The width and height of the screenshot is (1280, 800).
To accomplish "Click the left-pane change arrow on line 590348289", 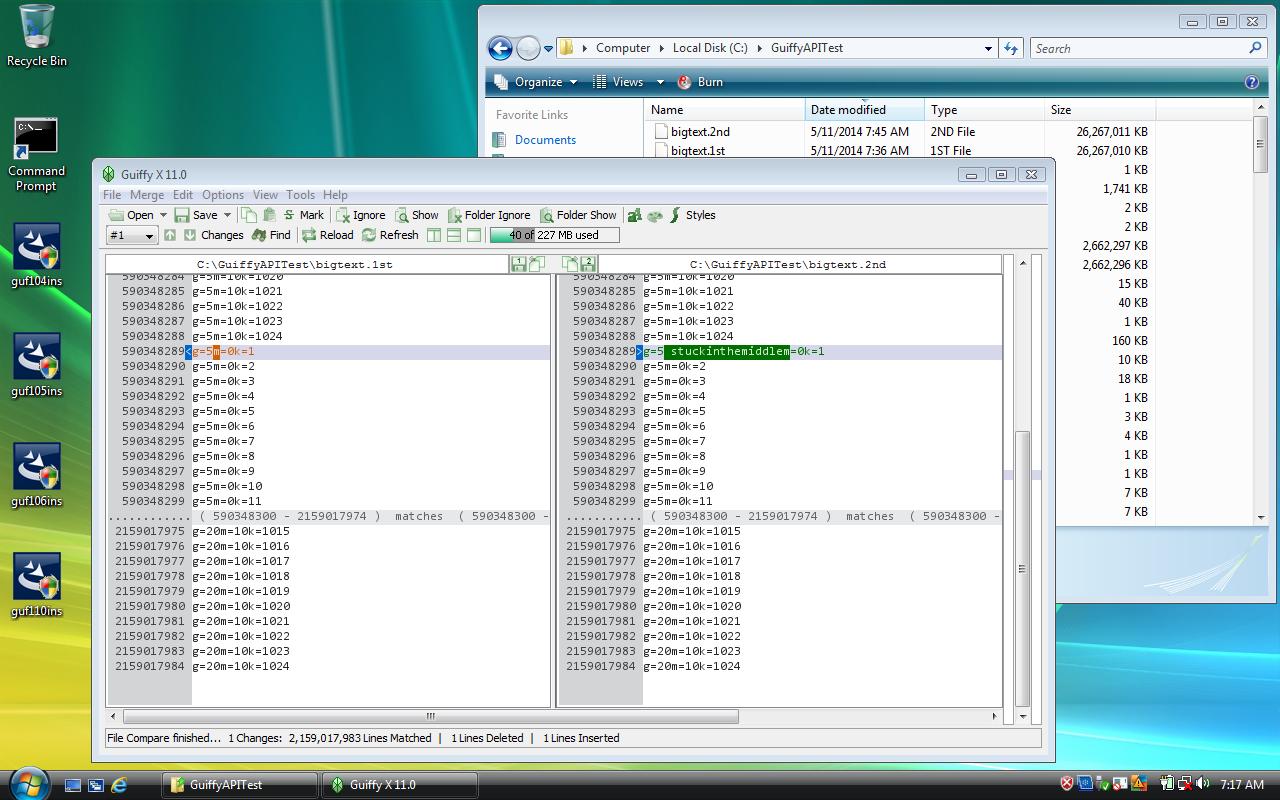I will coord(189,352).
